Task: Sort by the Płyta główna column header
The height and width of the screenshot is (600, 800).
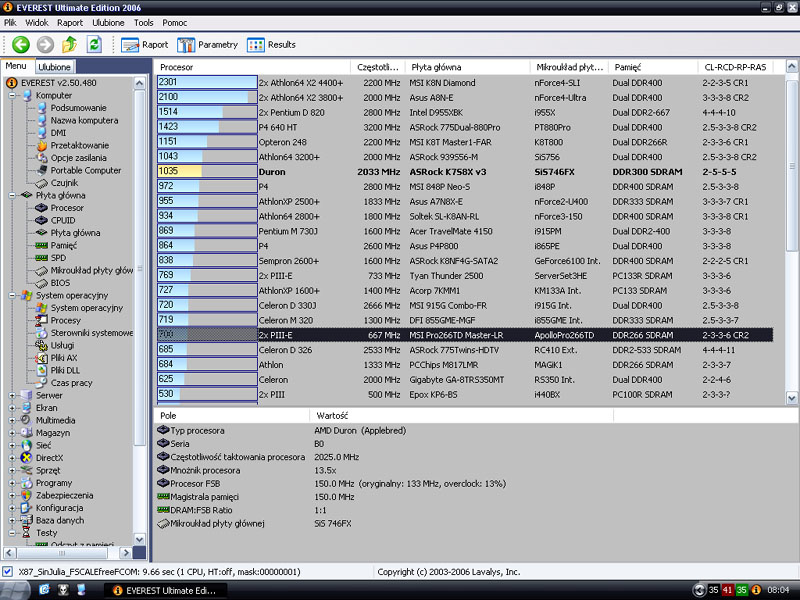Action: tap(467, 67)
